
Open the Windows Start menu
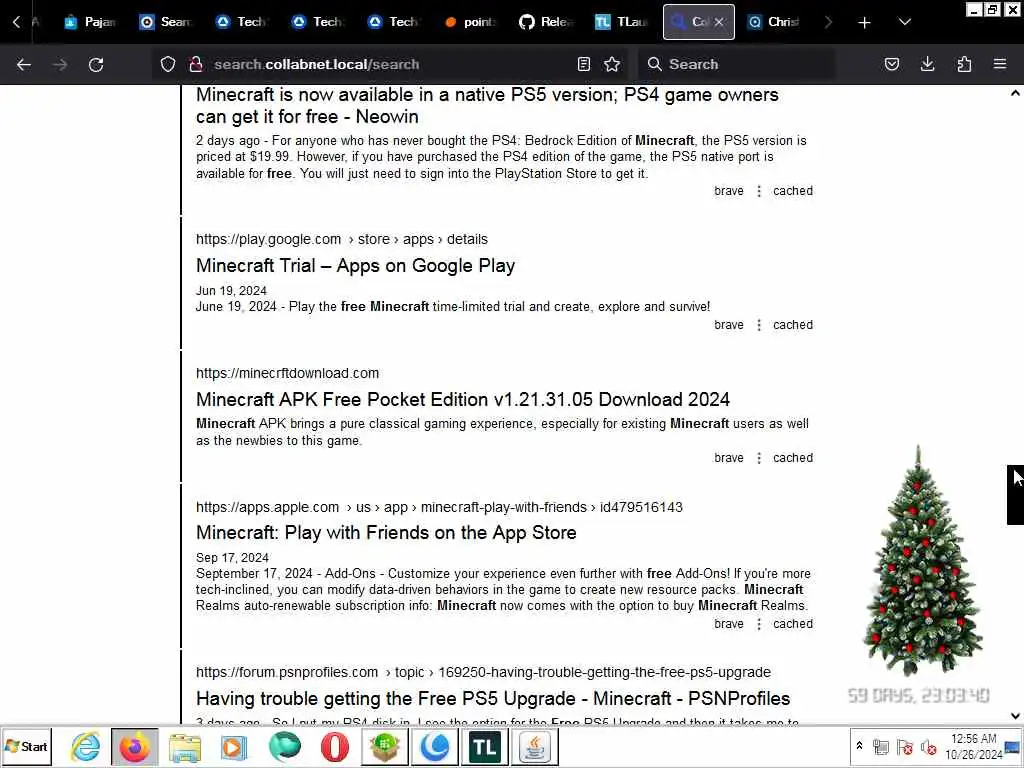26,746
